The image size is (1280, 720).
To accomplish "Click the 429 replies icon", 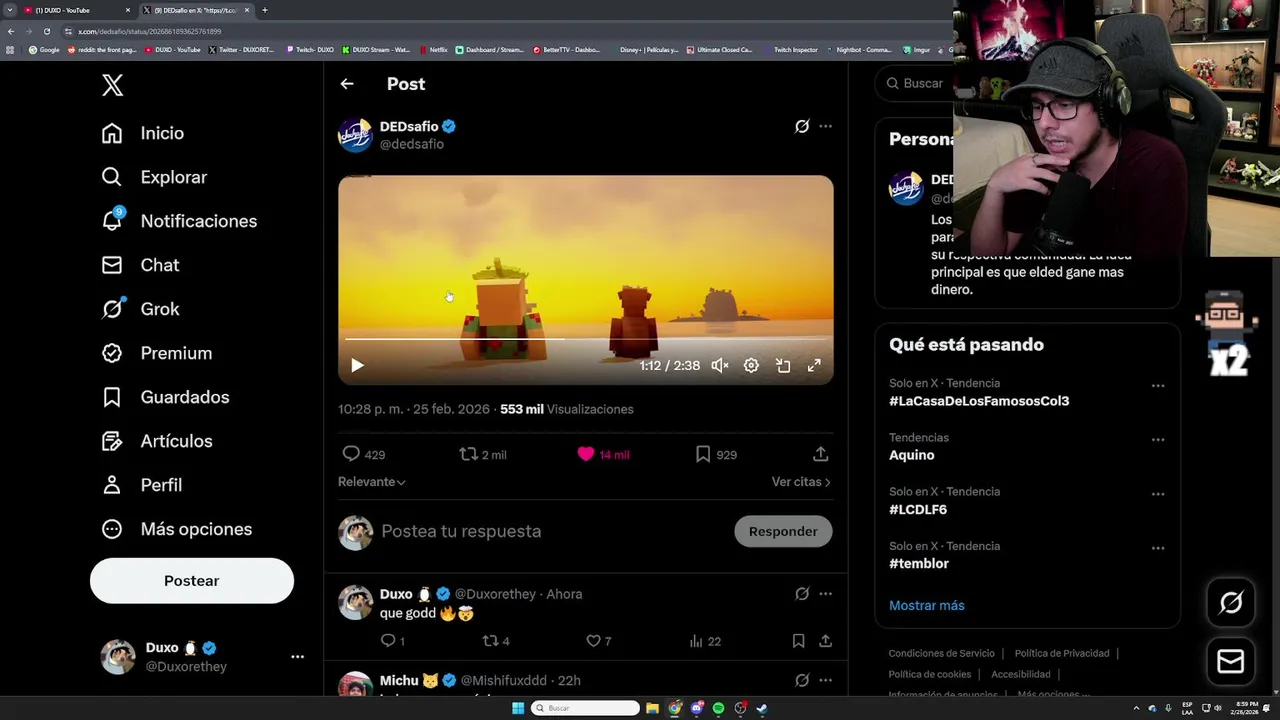I will [x=351, y=454].
